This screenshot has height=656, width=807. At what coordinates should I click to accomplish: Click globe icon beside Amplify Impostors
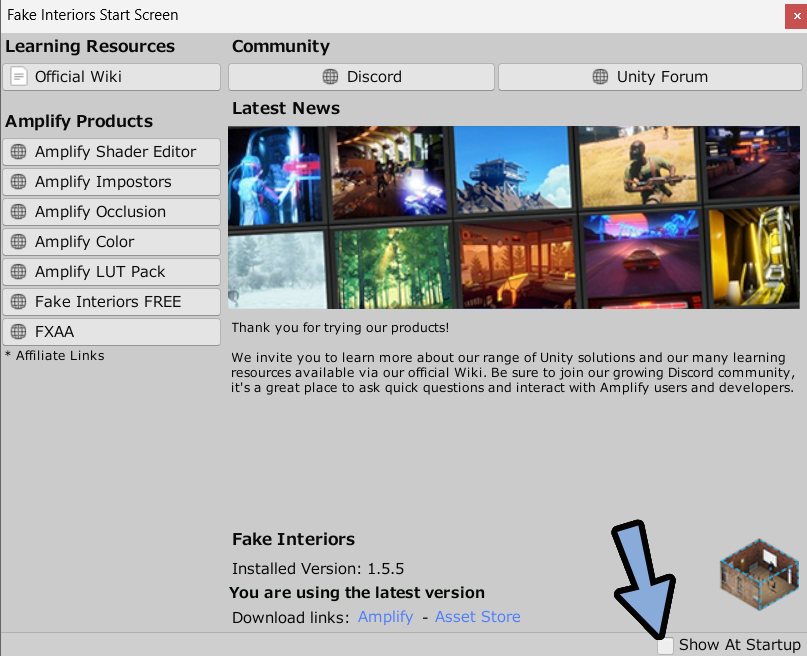pos(19,182)
